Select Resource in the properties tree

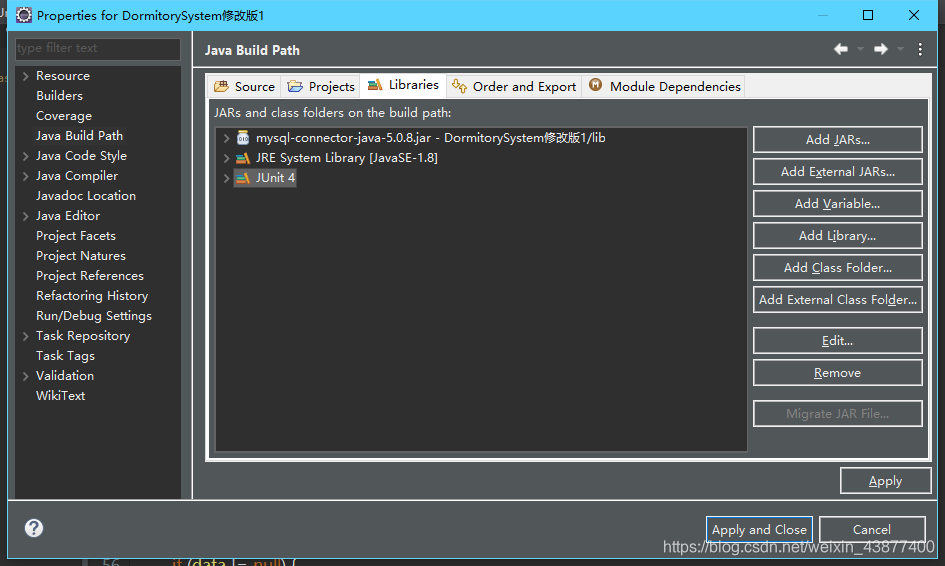pyautogui.click(x=63, y=76)
